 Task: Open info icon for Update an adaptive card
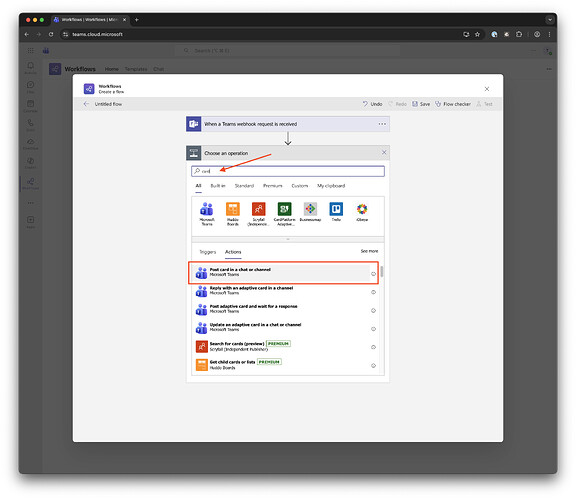tap(373, 329)
